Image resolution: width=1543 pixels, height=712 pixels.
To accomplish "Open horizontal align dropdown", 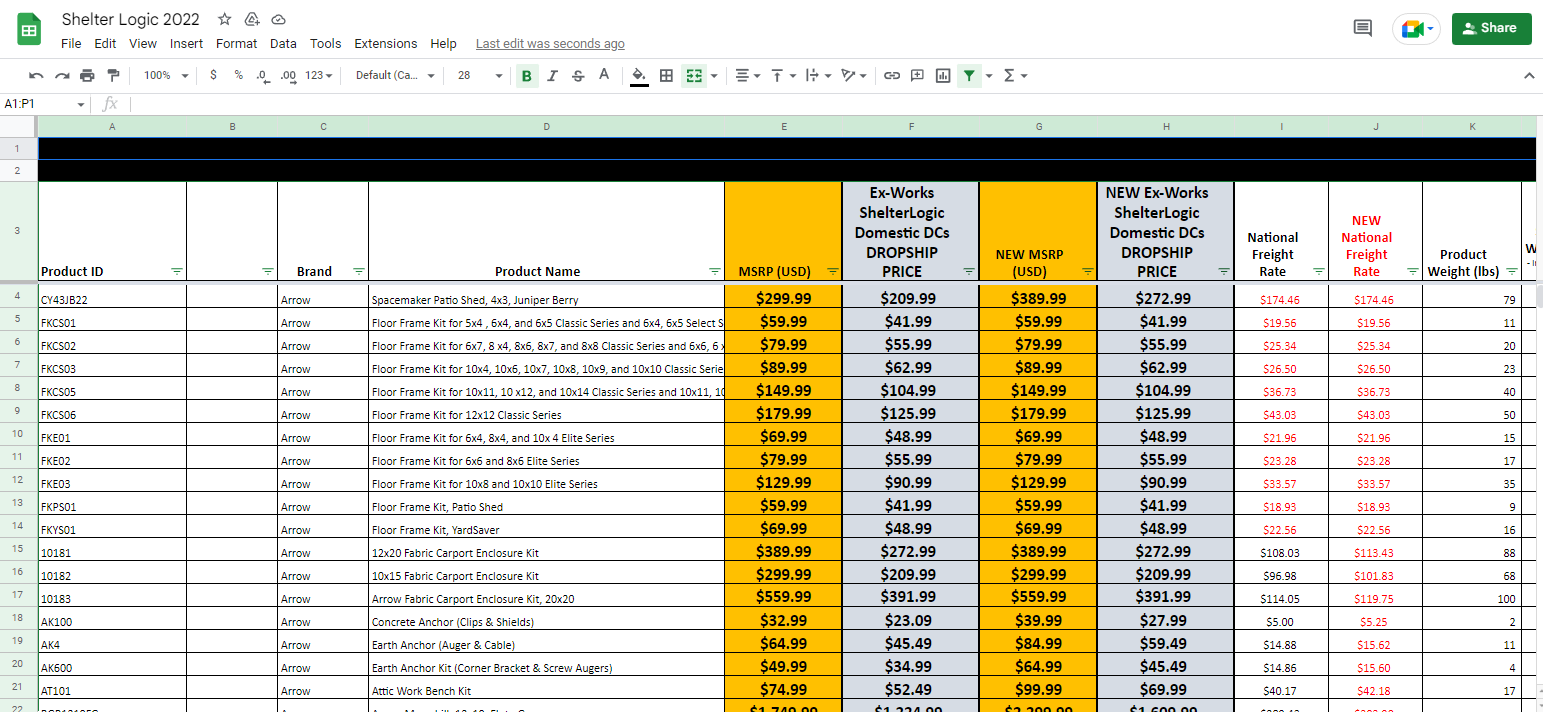I will coord(747,75).
